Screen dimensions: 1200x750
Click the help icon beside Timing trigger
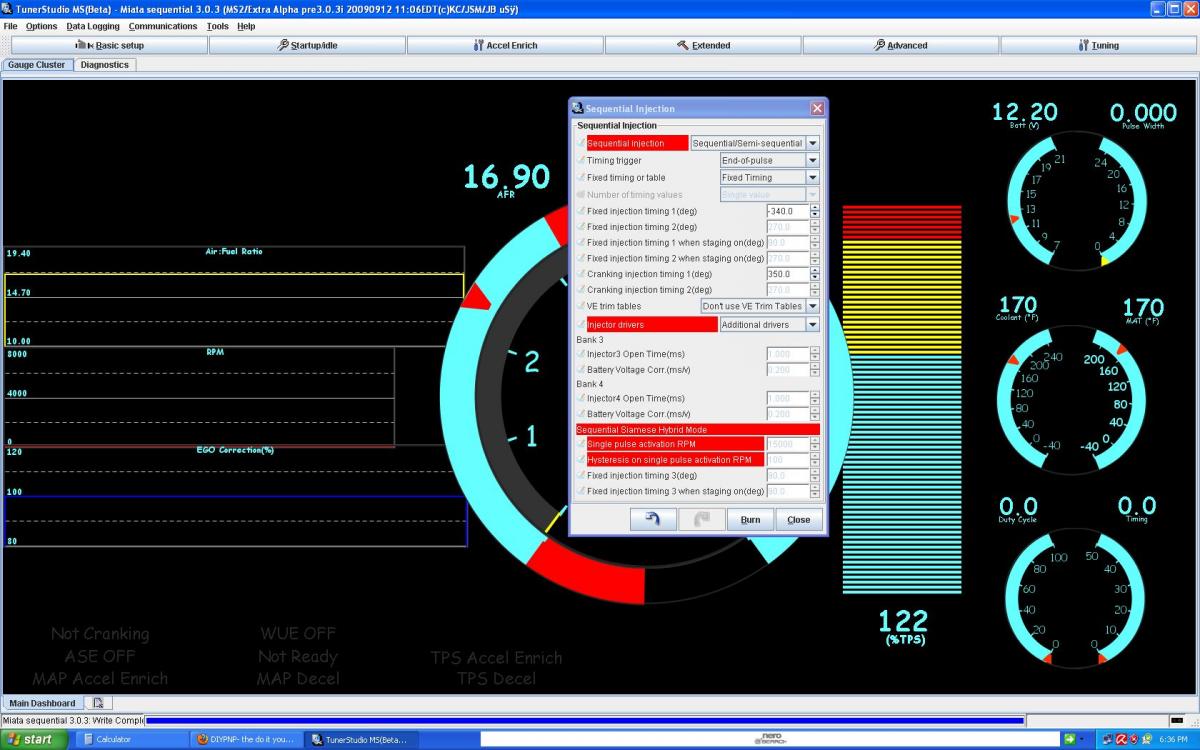(581, 161)
